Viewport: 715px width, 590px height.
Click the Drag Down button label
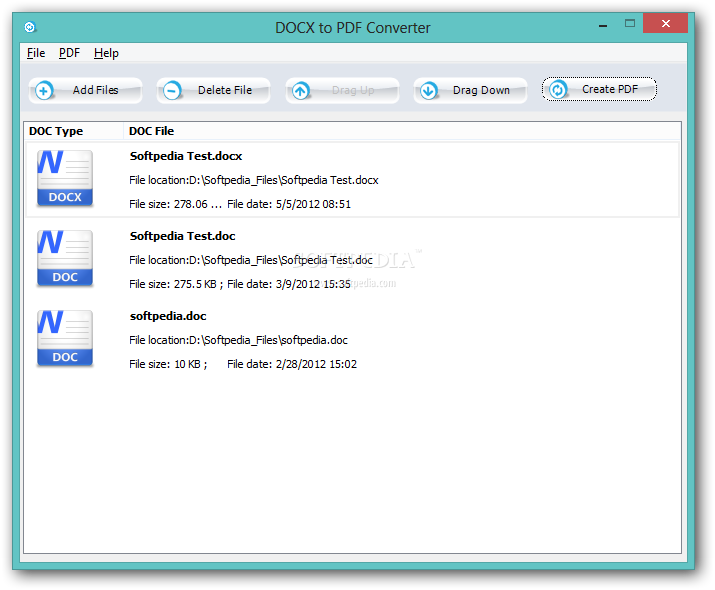click(481, 90)
